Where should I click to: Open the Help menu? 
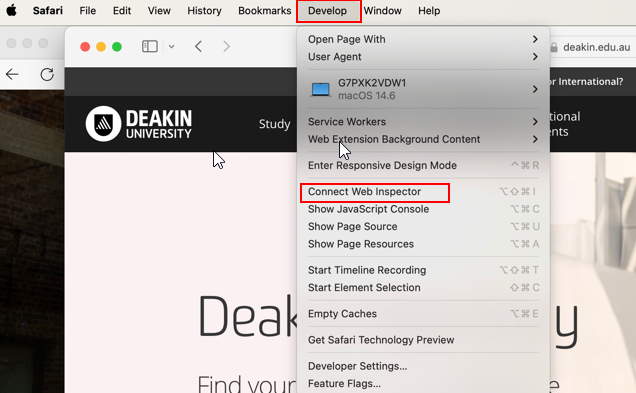pyautogui.click(x=429, y=11)
